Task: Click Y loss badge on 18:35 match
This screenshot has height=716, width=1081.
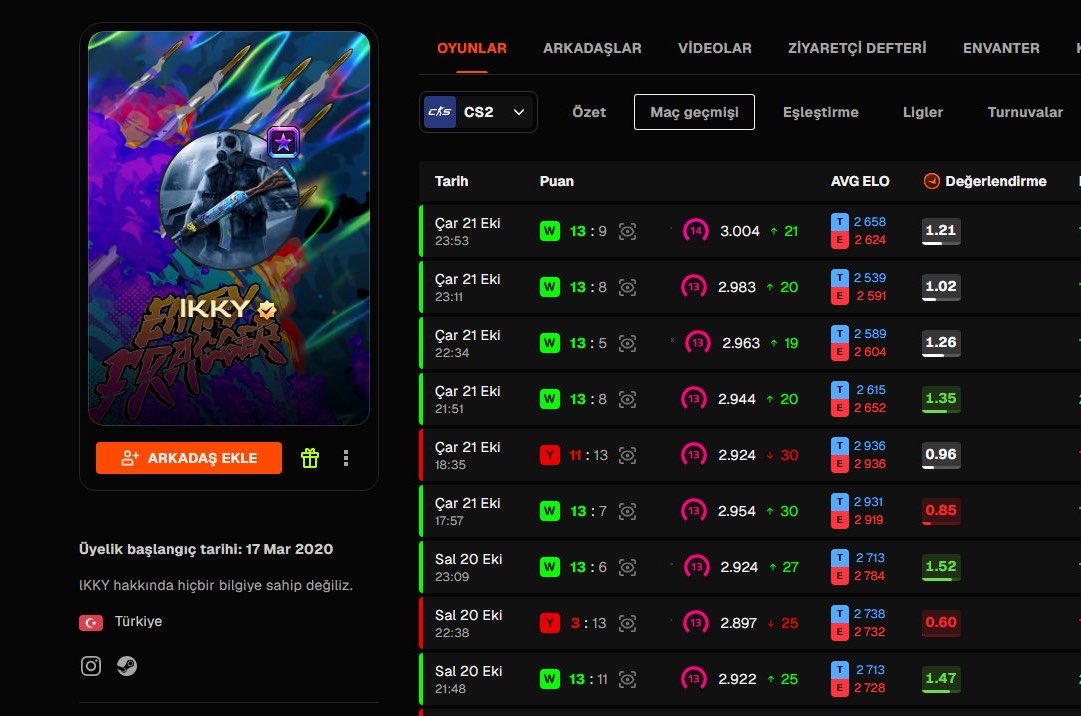Action: [x=549, y=455]
